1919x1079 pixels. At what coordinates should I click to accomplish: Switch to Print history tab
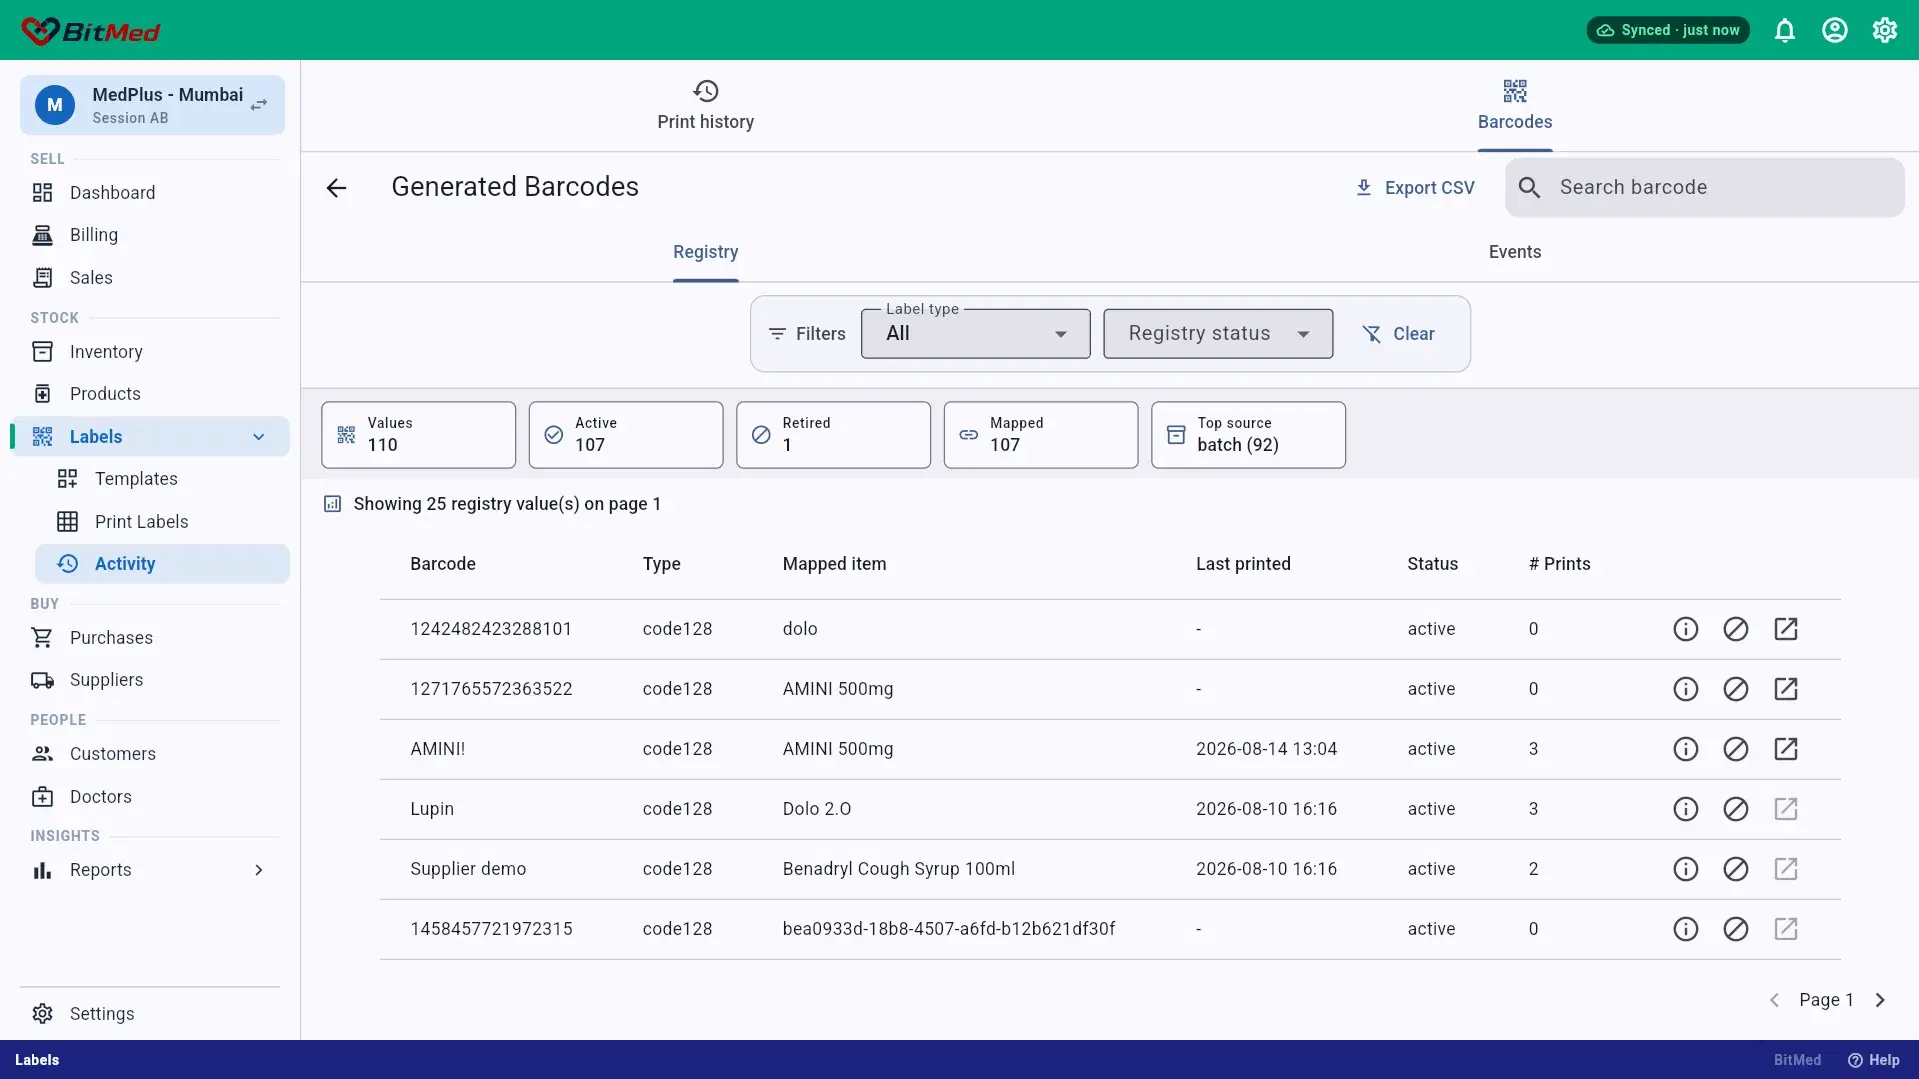click(x=706, y=106)
